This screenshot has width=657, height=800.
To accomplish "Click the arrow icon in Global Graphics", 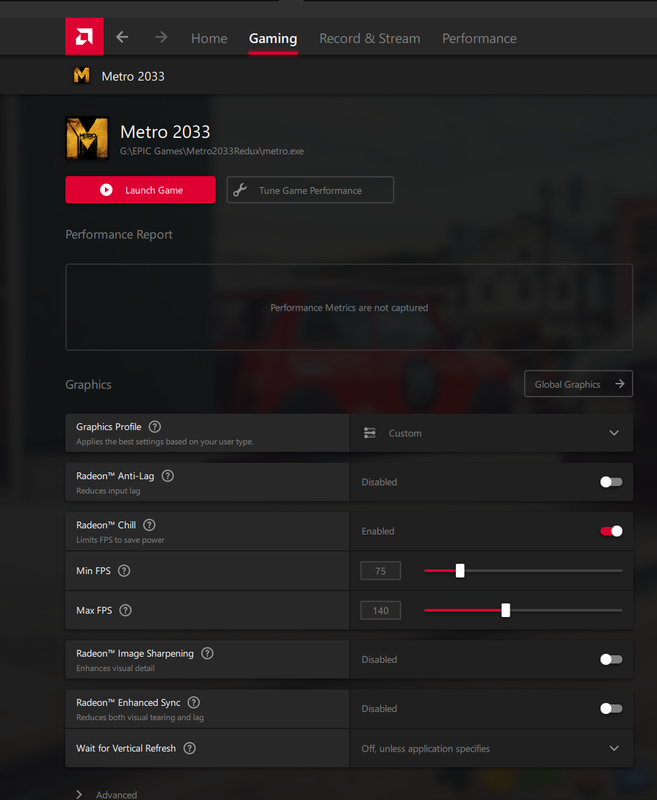I will [x=620, y=384].
